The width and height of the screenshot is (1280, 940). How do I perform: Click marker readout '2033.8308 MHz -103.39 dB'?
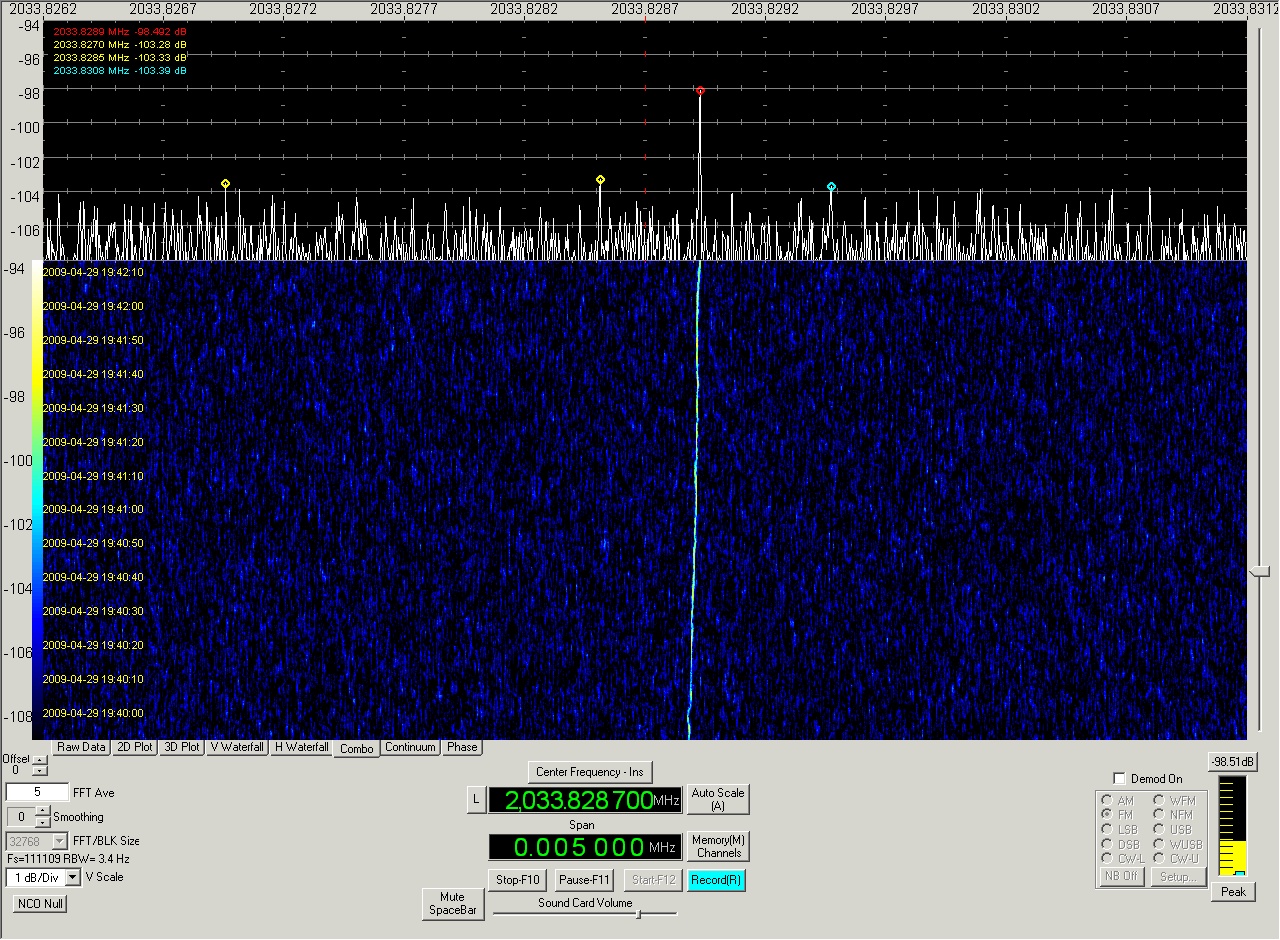(120, 71)
